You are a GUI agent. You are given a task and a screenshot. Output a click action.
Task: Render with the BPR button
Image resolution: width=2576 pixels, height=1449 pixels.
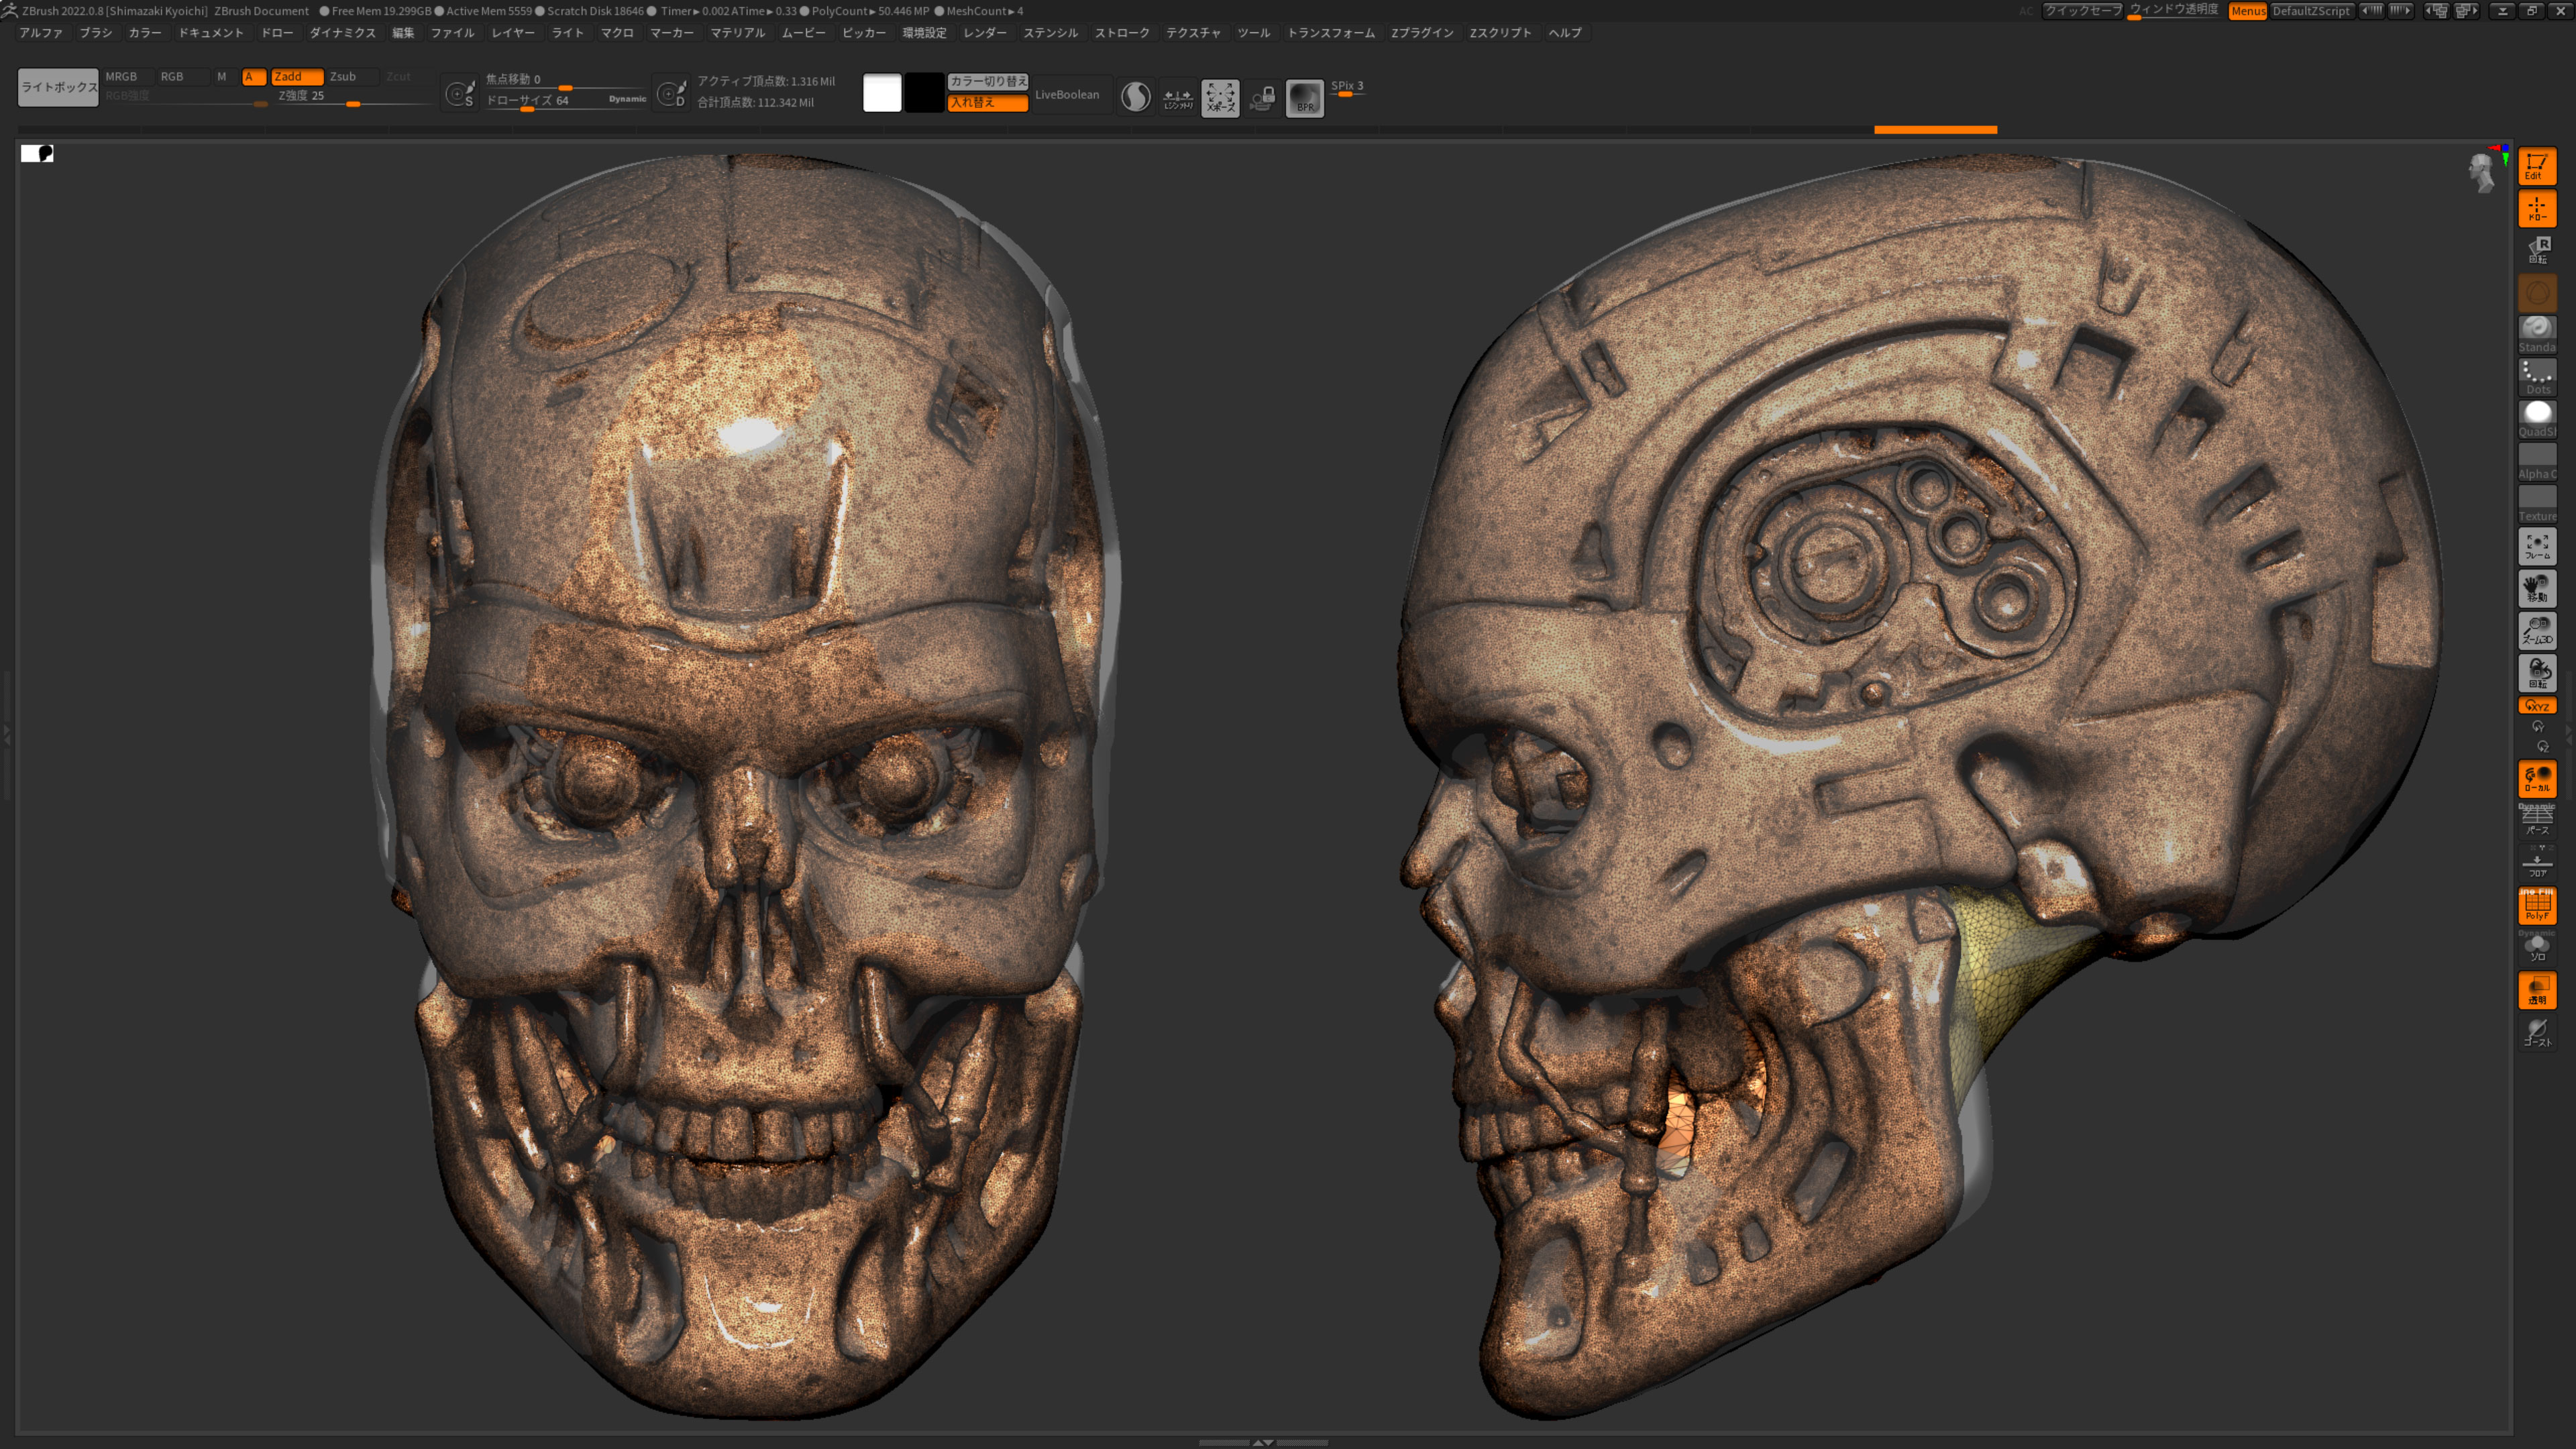point(1305,97)
